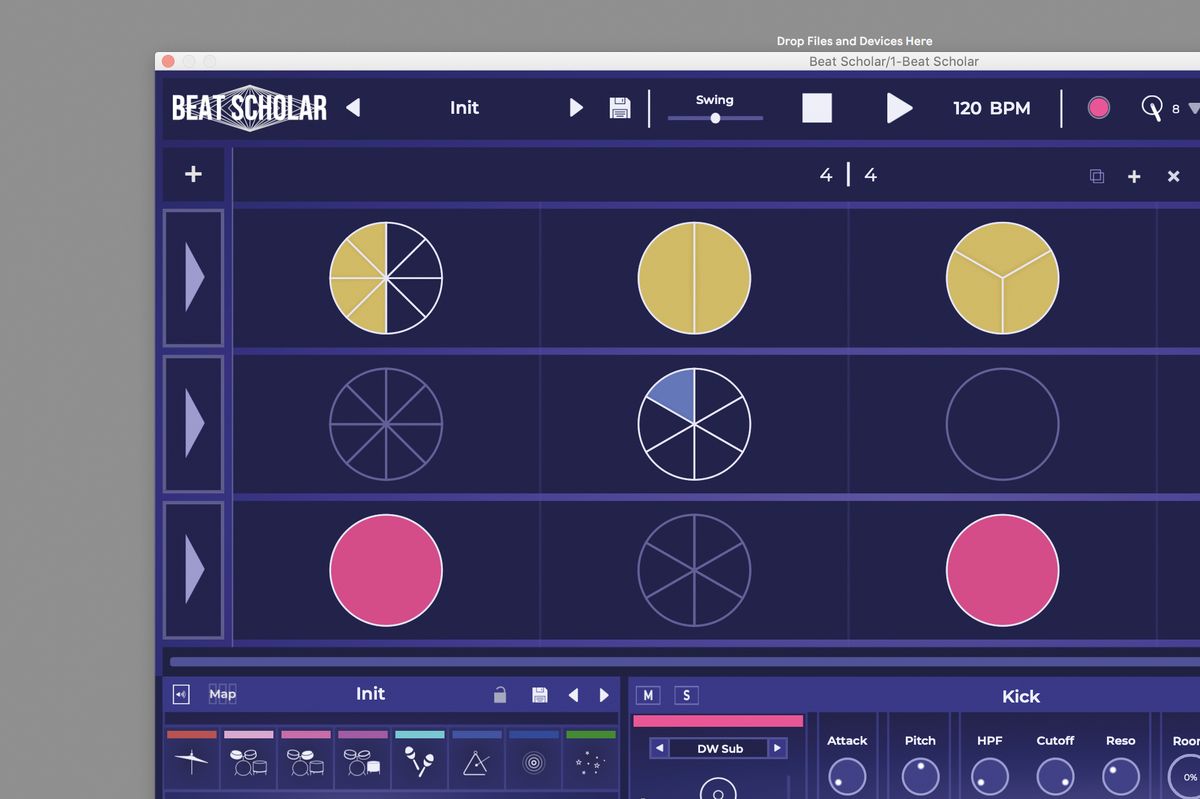The width and height of the screenshot is (1200, 799).
Task: Toggle the padlock icon in the kit panel
Action: coord(499,694)
